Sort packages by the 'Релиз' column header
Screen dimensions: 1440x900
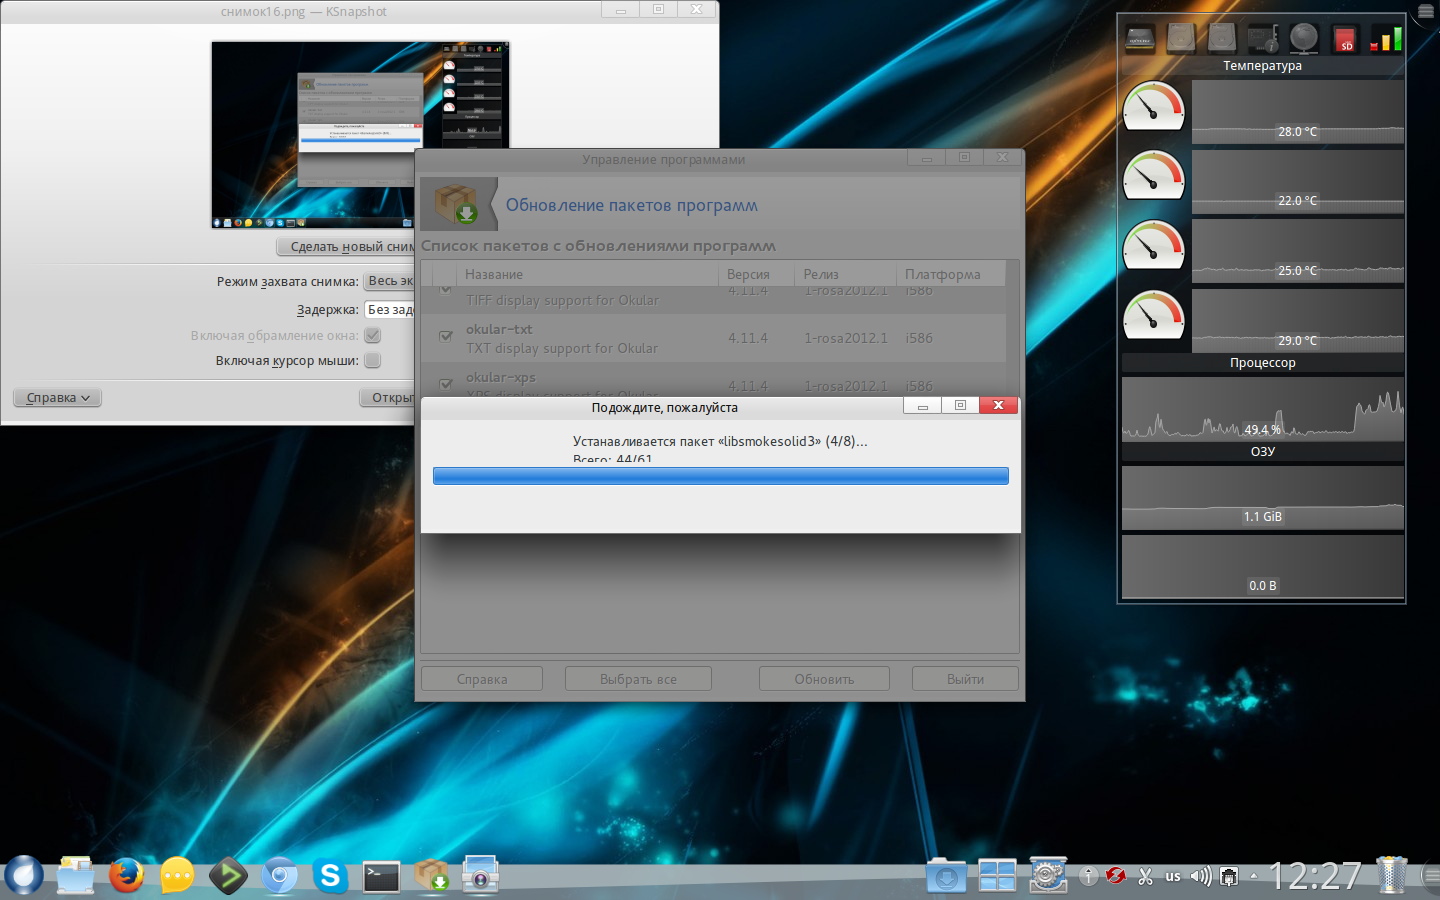coord(846,274)
